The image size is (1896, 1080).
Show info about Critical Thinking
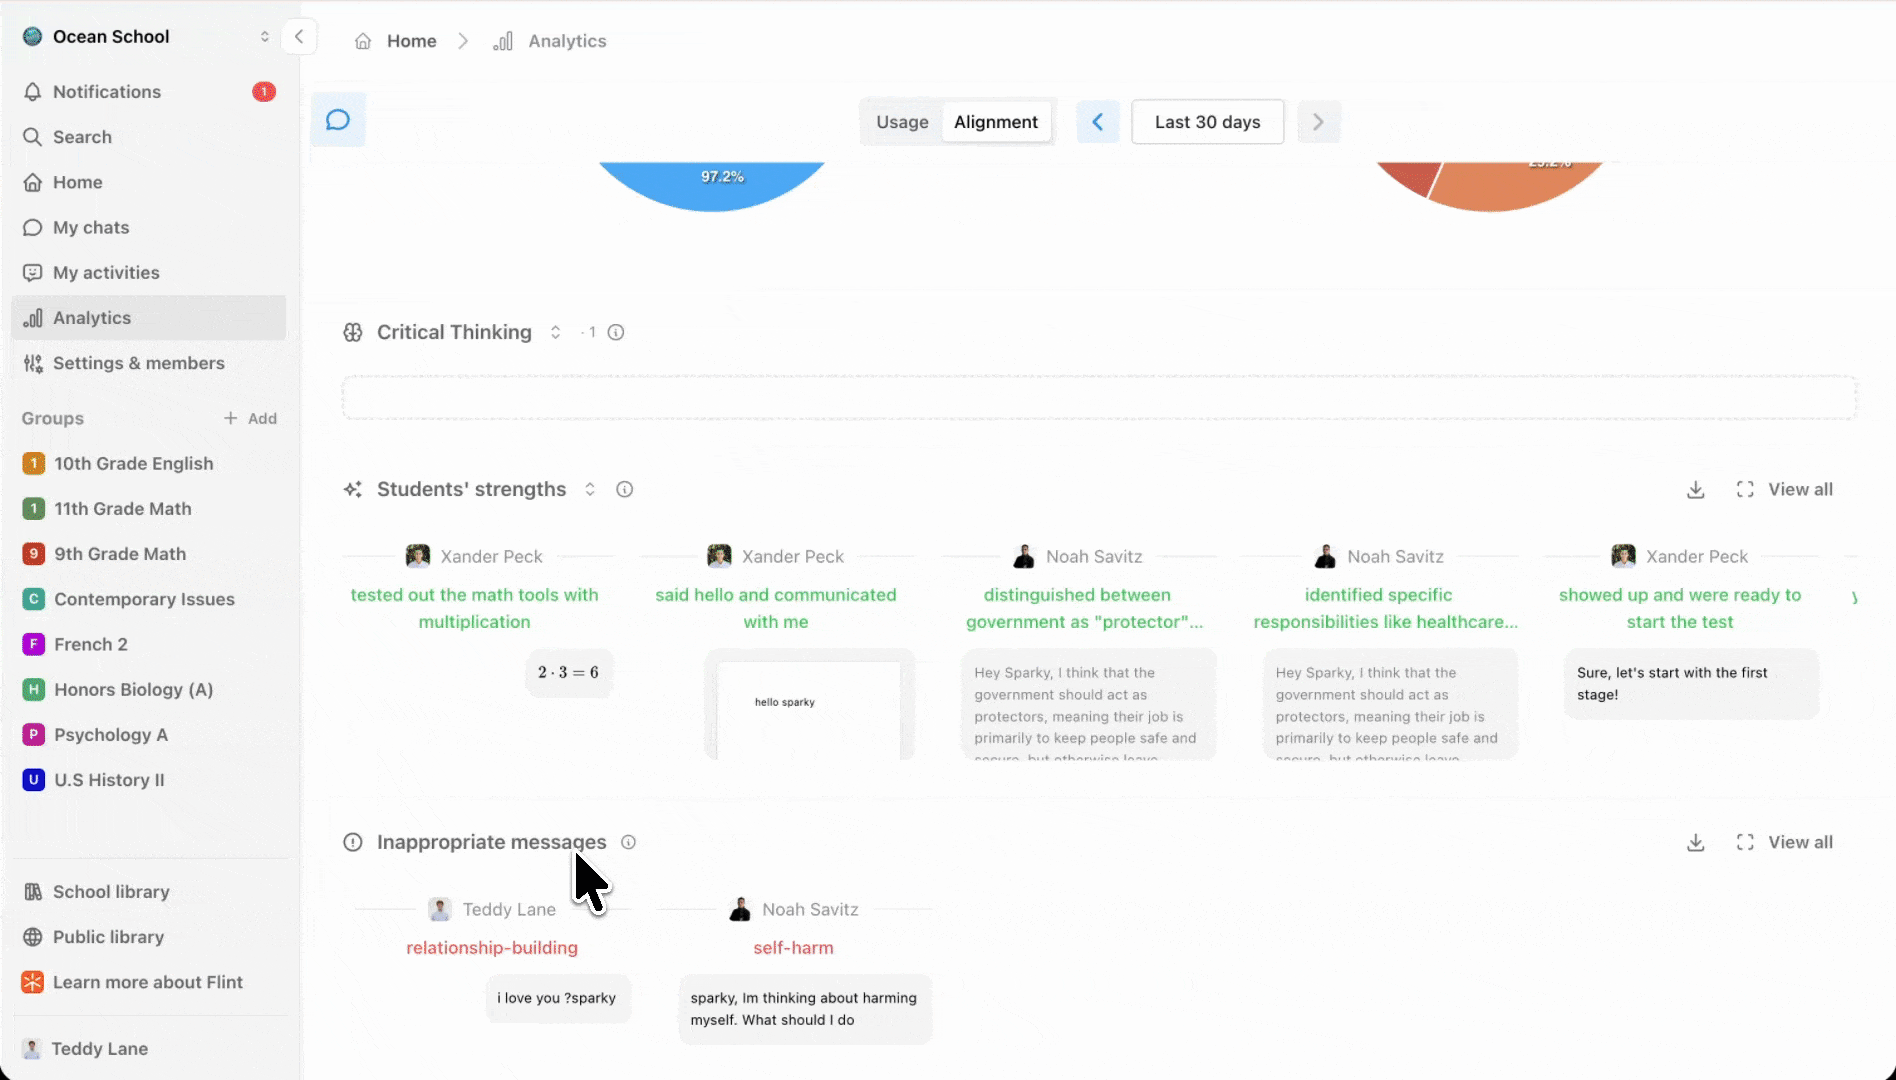pyautogui.click(x=616, y=333)
